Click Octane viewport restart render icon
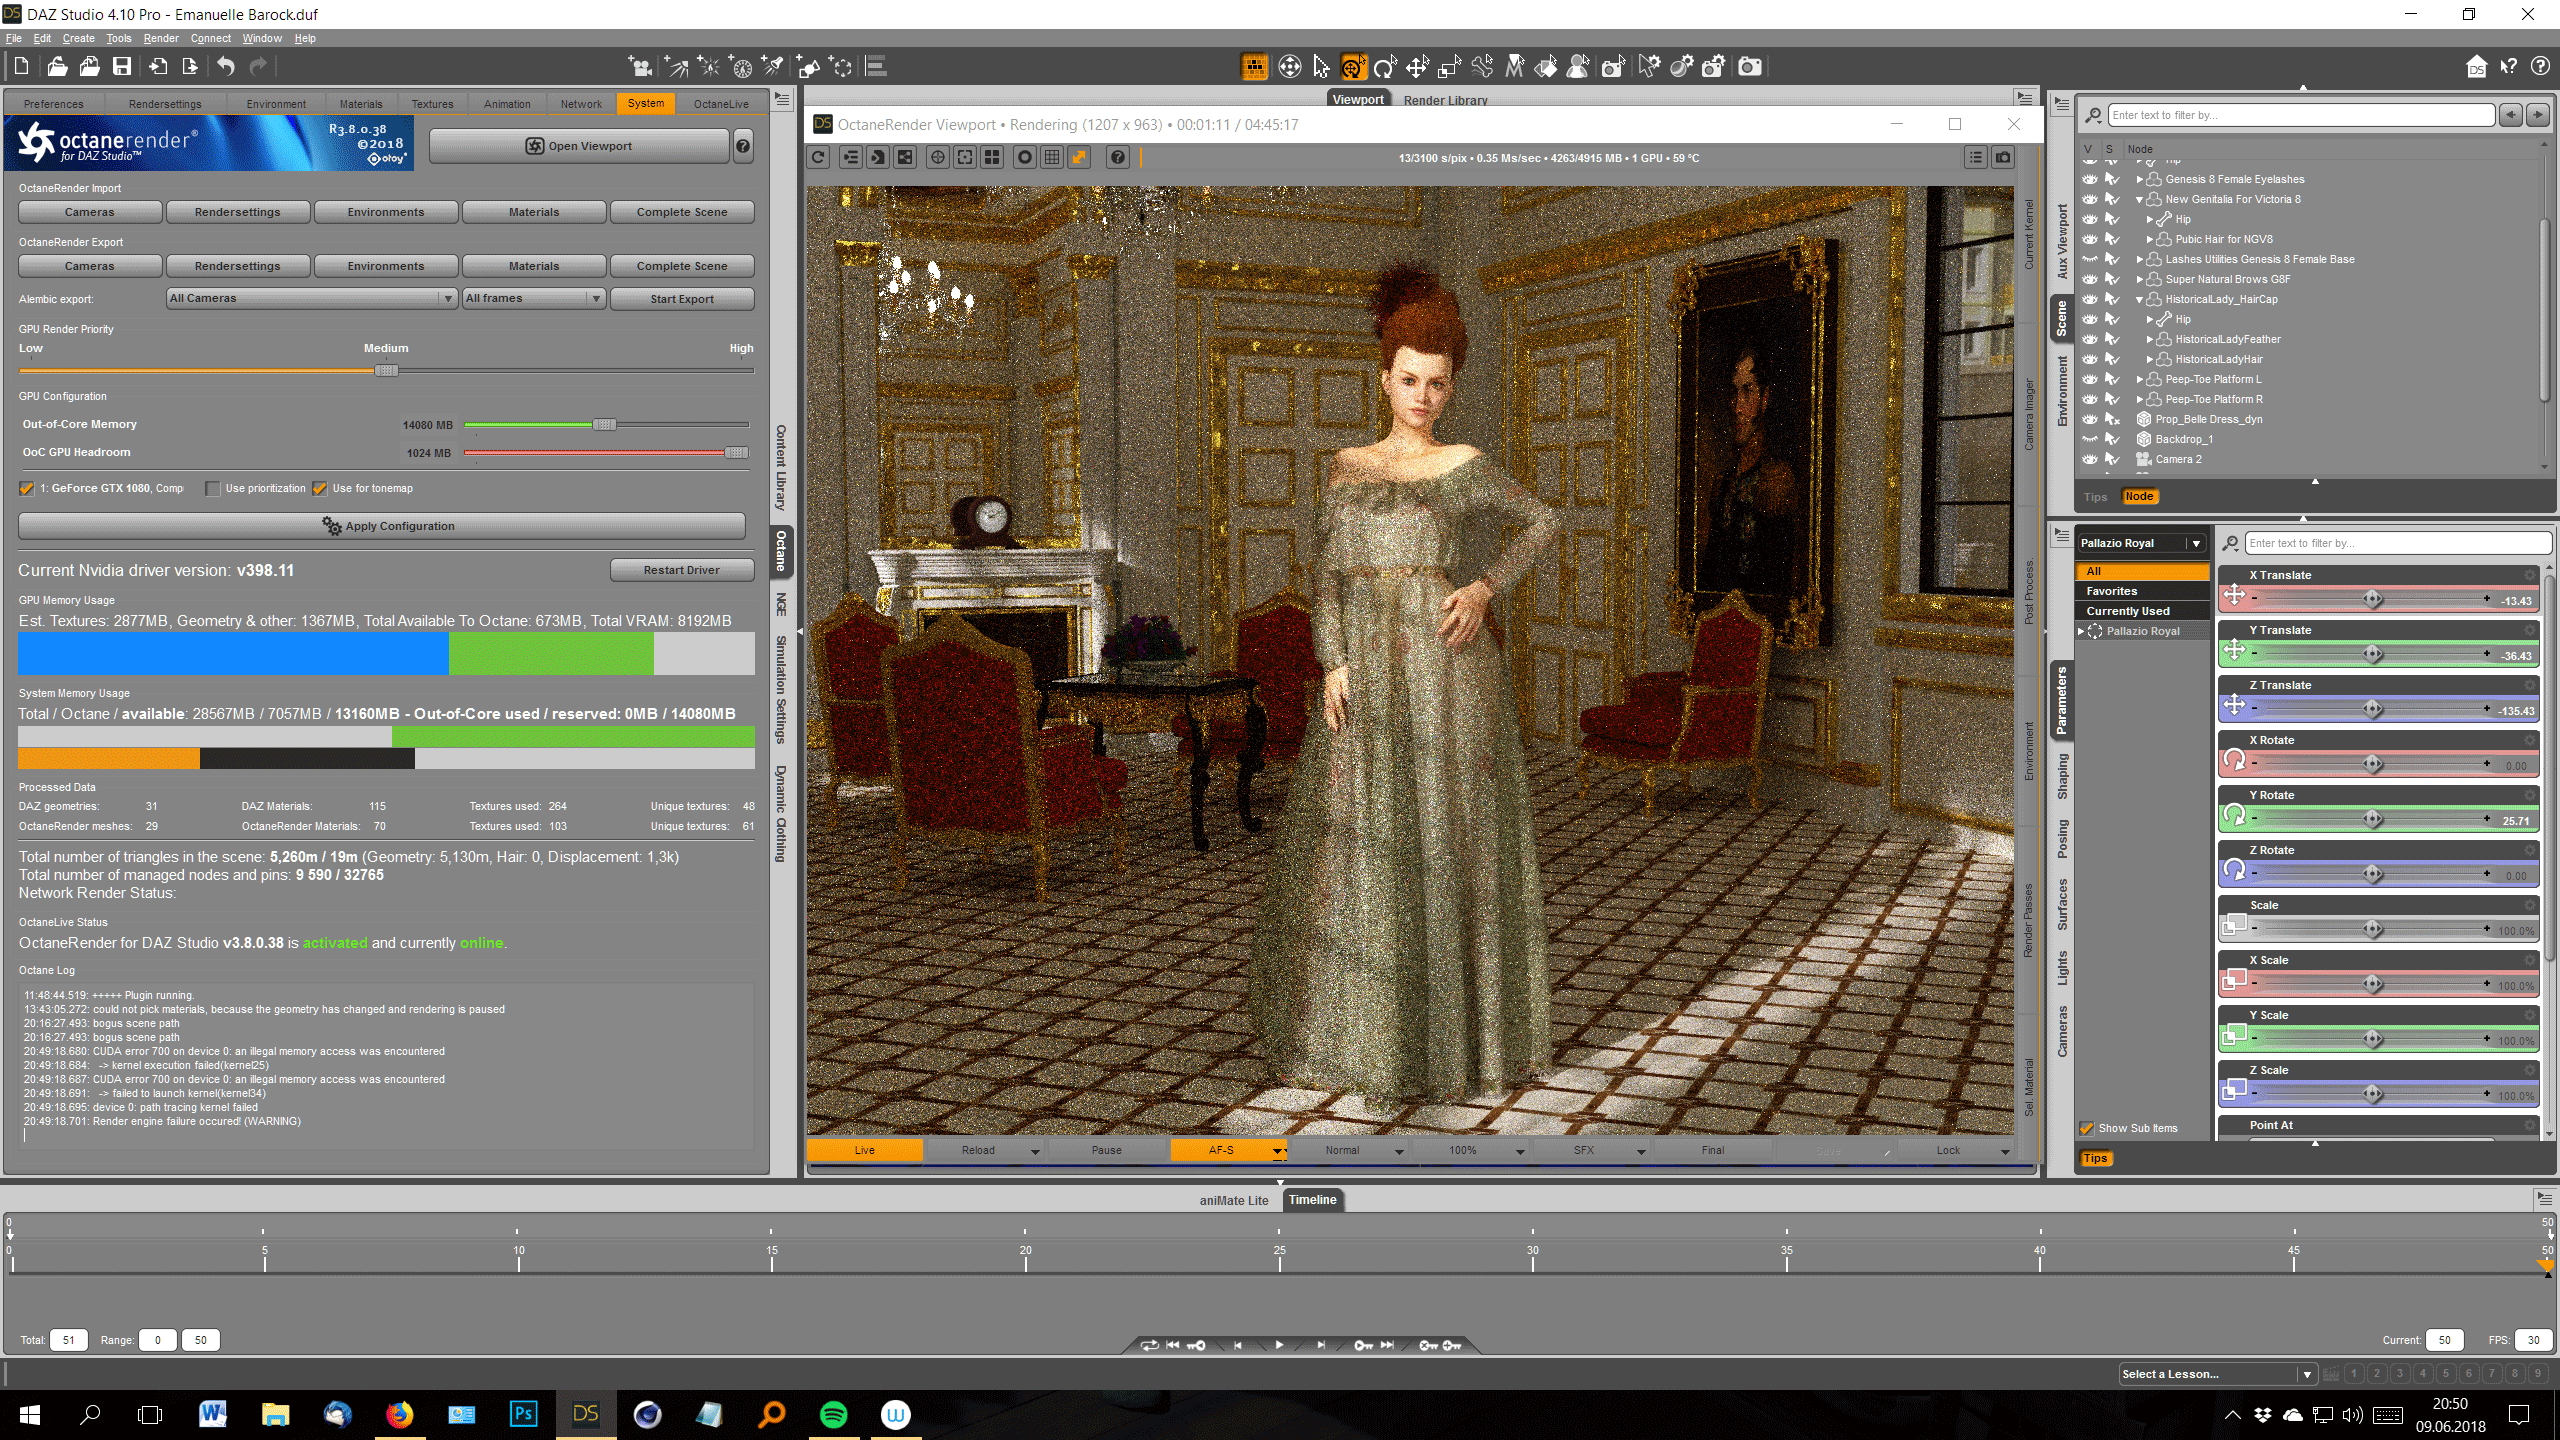The image size is (2560, 1440). (x=819, y=157)
